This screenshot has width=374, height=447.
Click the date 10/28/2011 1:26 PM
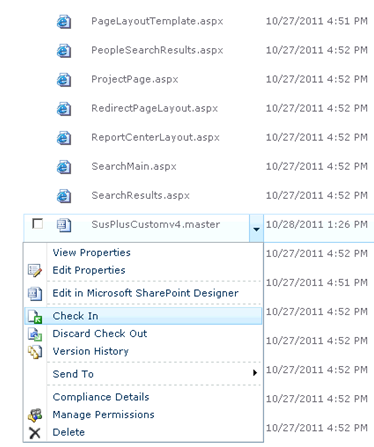pyautogui.click(x=317, y=224)
